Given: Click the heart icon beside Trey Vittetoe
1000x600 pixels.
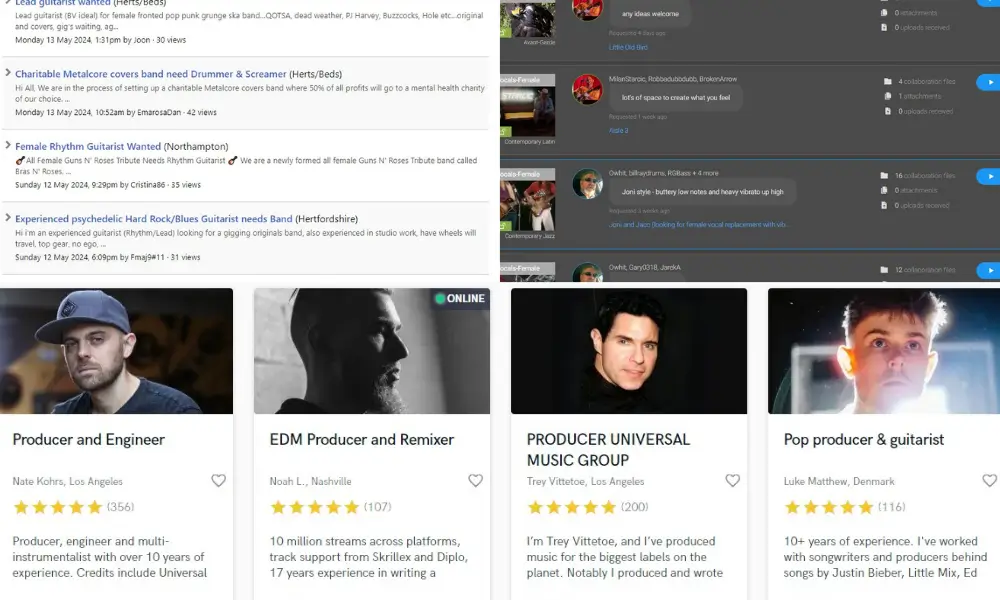Looking at the screenshot, I should coord(732,481).
